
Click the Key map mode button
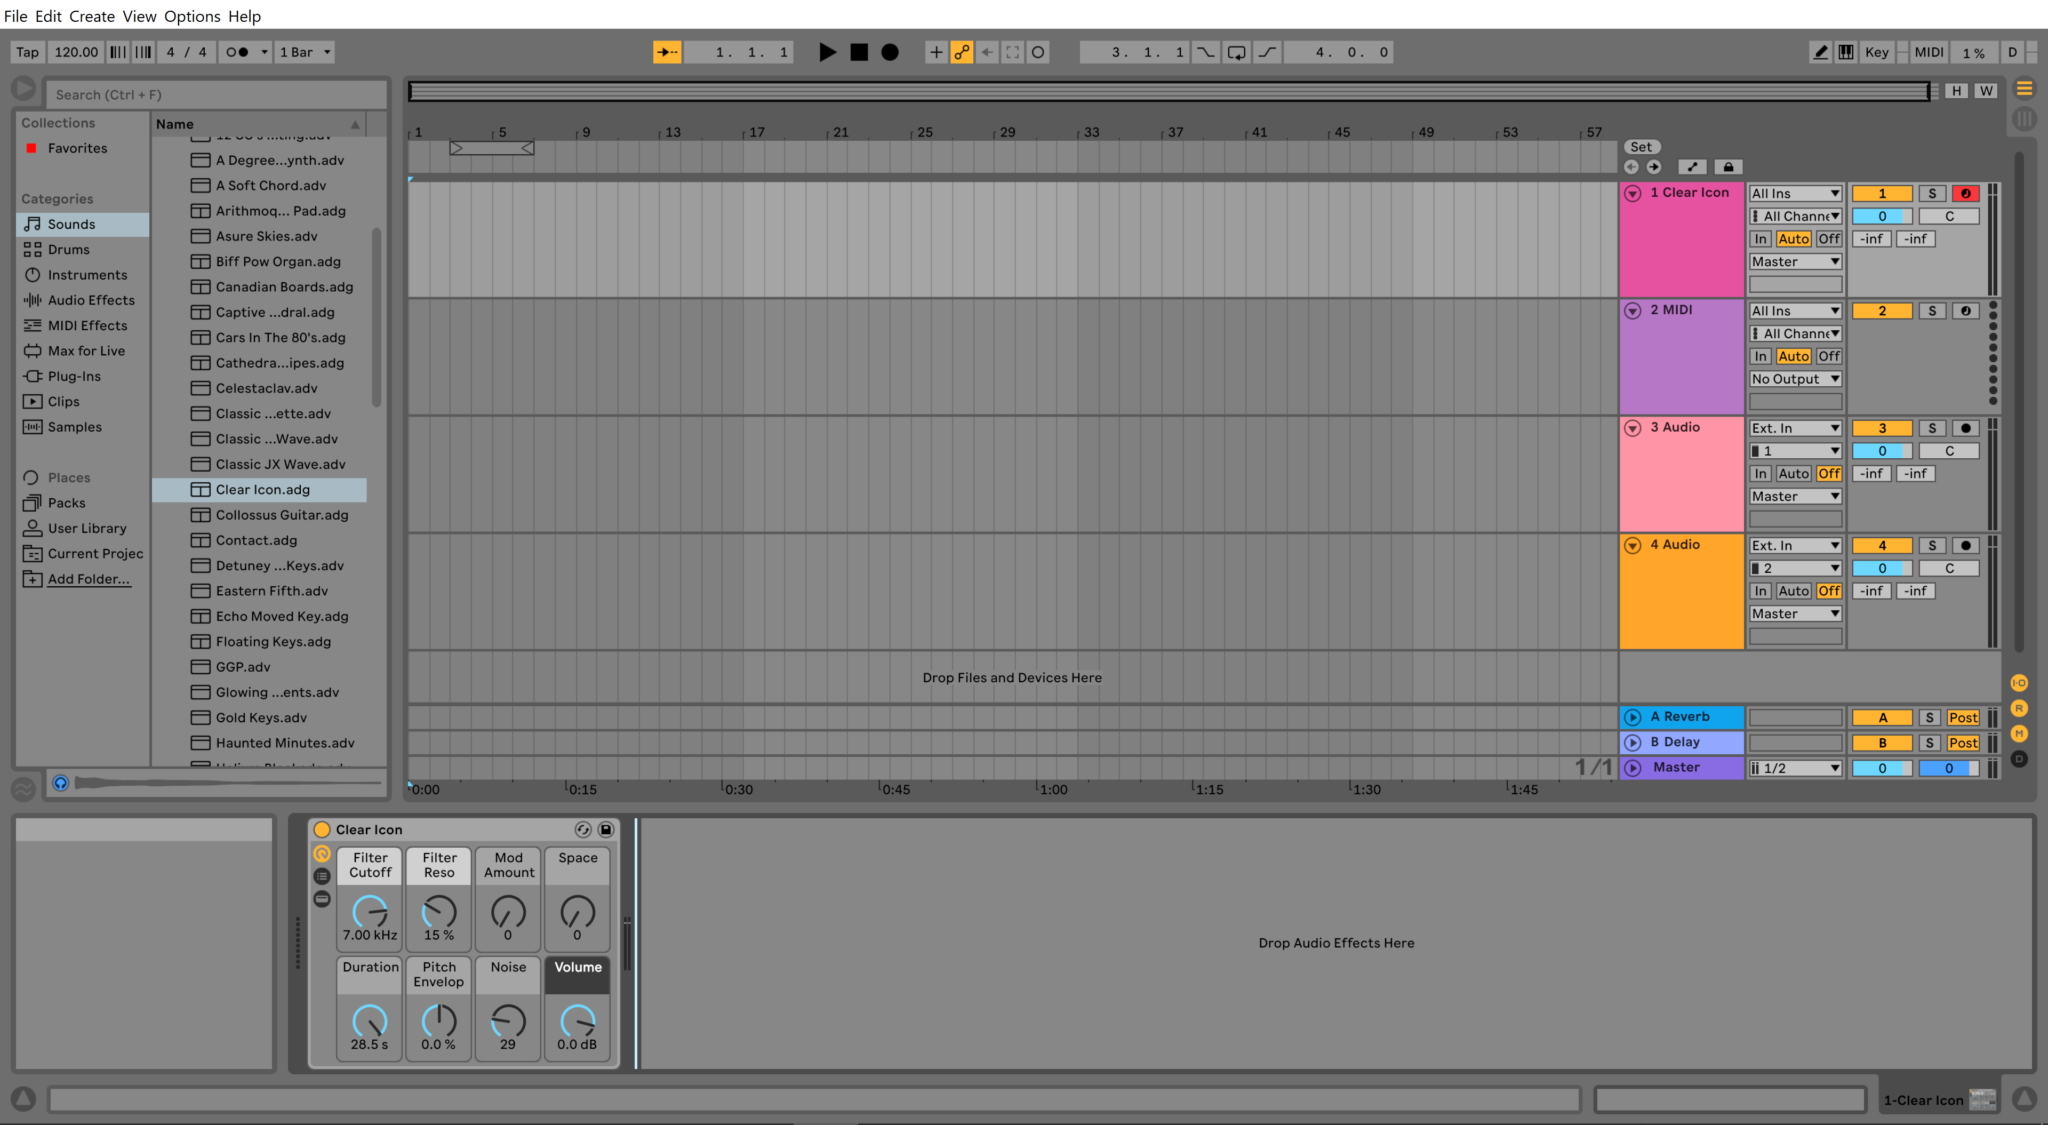(x=1877, y=52)
